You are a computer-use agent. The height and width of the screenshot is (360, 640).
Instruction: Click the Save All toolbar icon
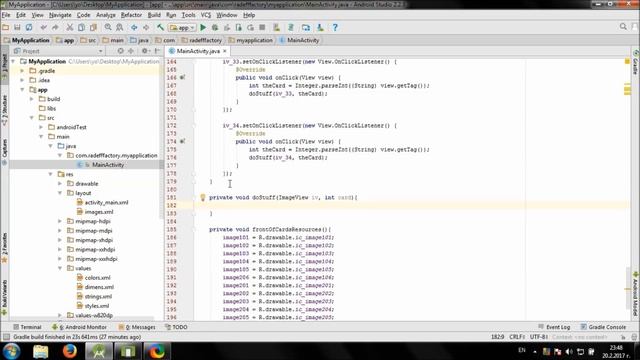17,27
